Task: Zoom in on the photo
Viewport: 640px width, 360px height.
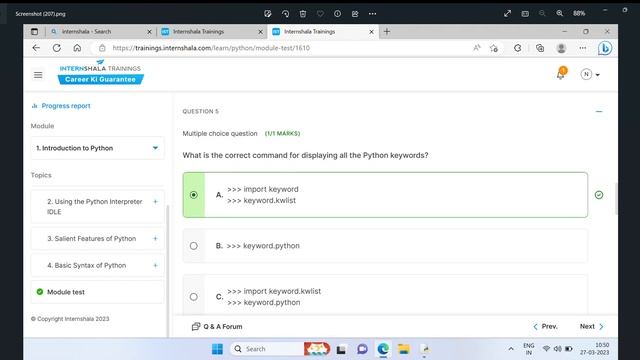Action: pos(560,13)
